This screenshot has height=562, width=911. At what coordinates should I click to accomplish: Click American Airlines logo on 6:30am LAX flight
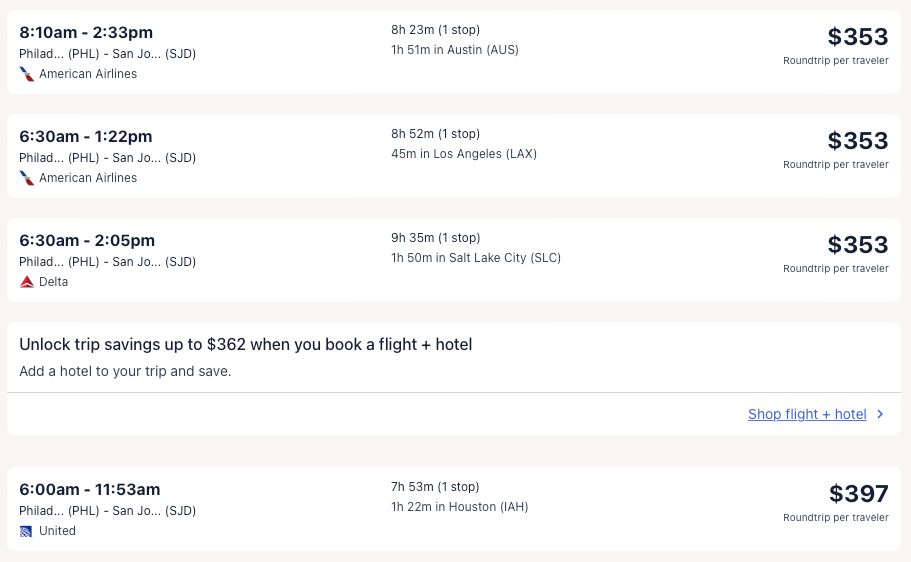[x=27, y=178]
